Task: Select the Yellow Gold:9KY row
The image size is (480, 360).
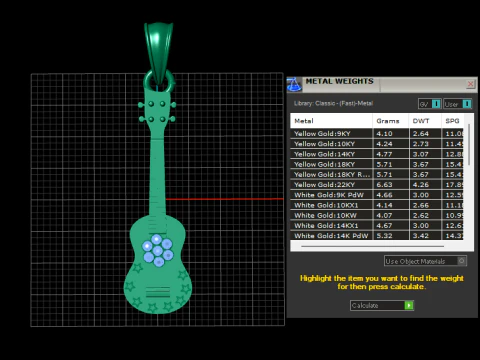Action: [377, 134]
